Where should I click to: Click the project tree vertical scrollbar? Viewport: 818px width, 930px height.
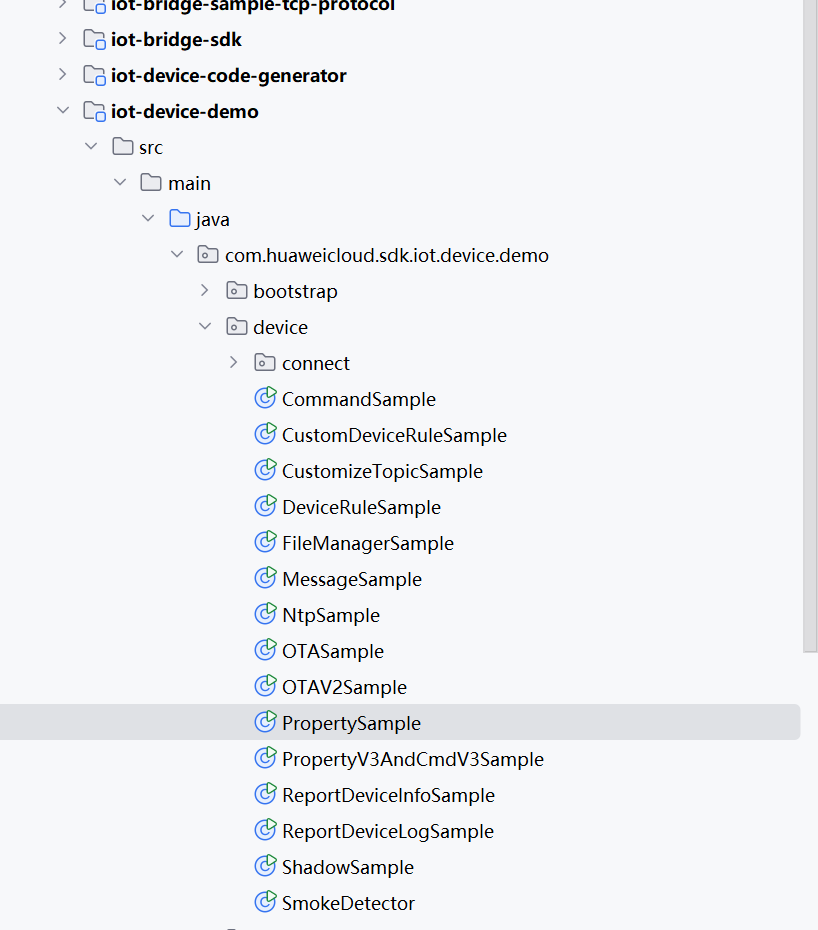[810, 325]
